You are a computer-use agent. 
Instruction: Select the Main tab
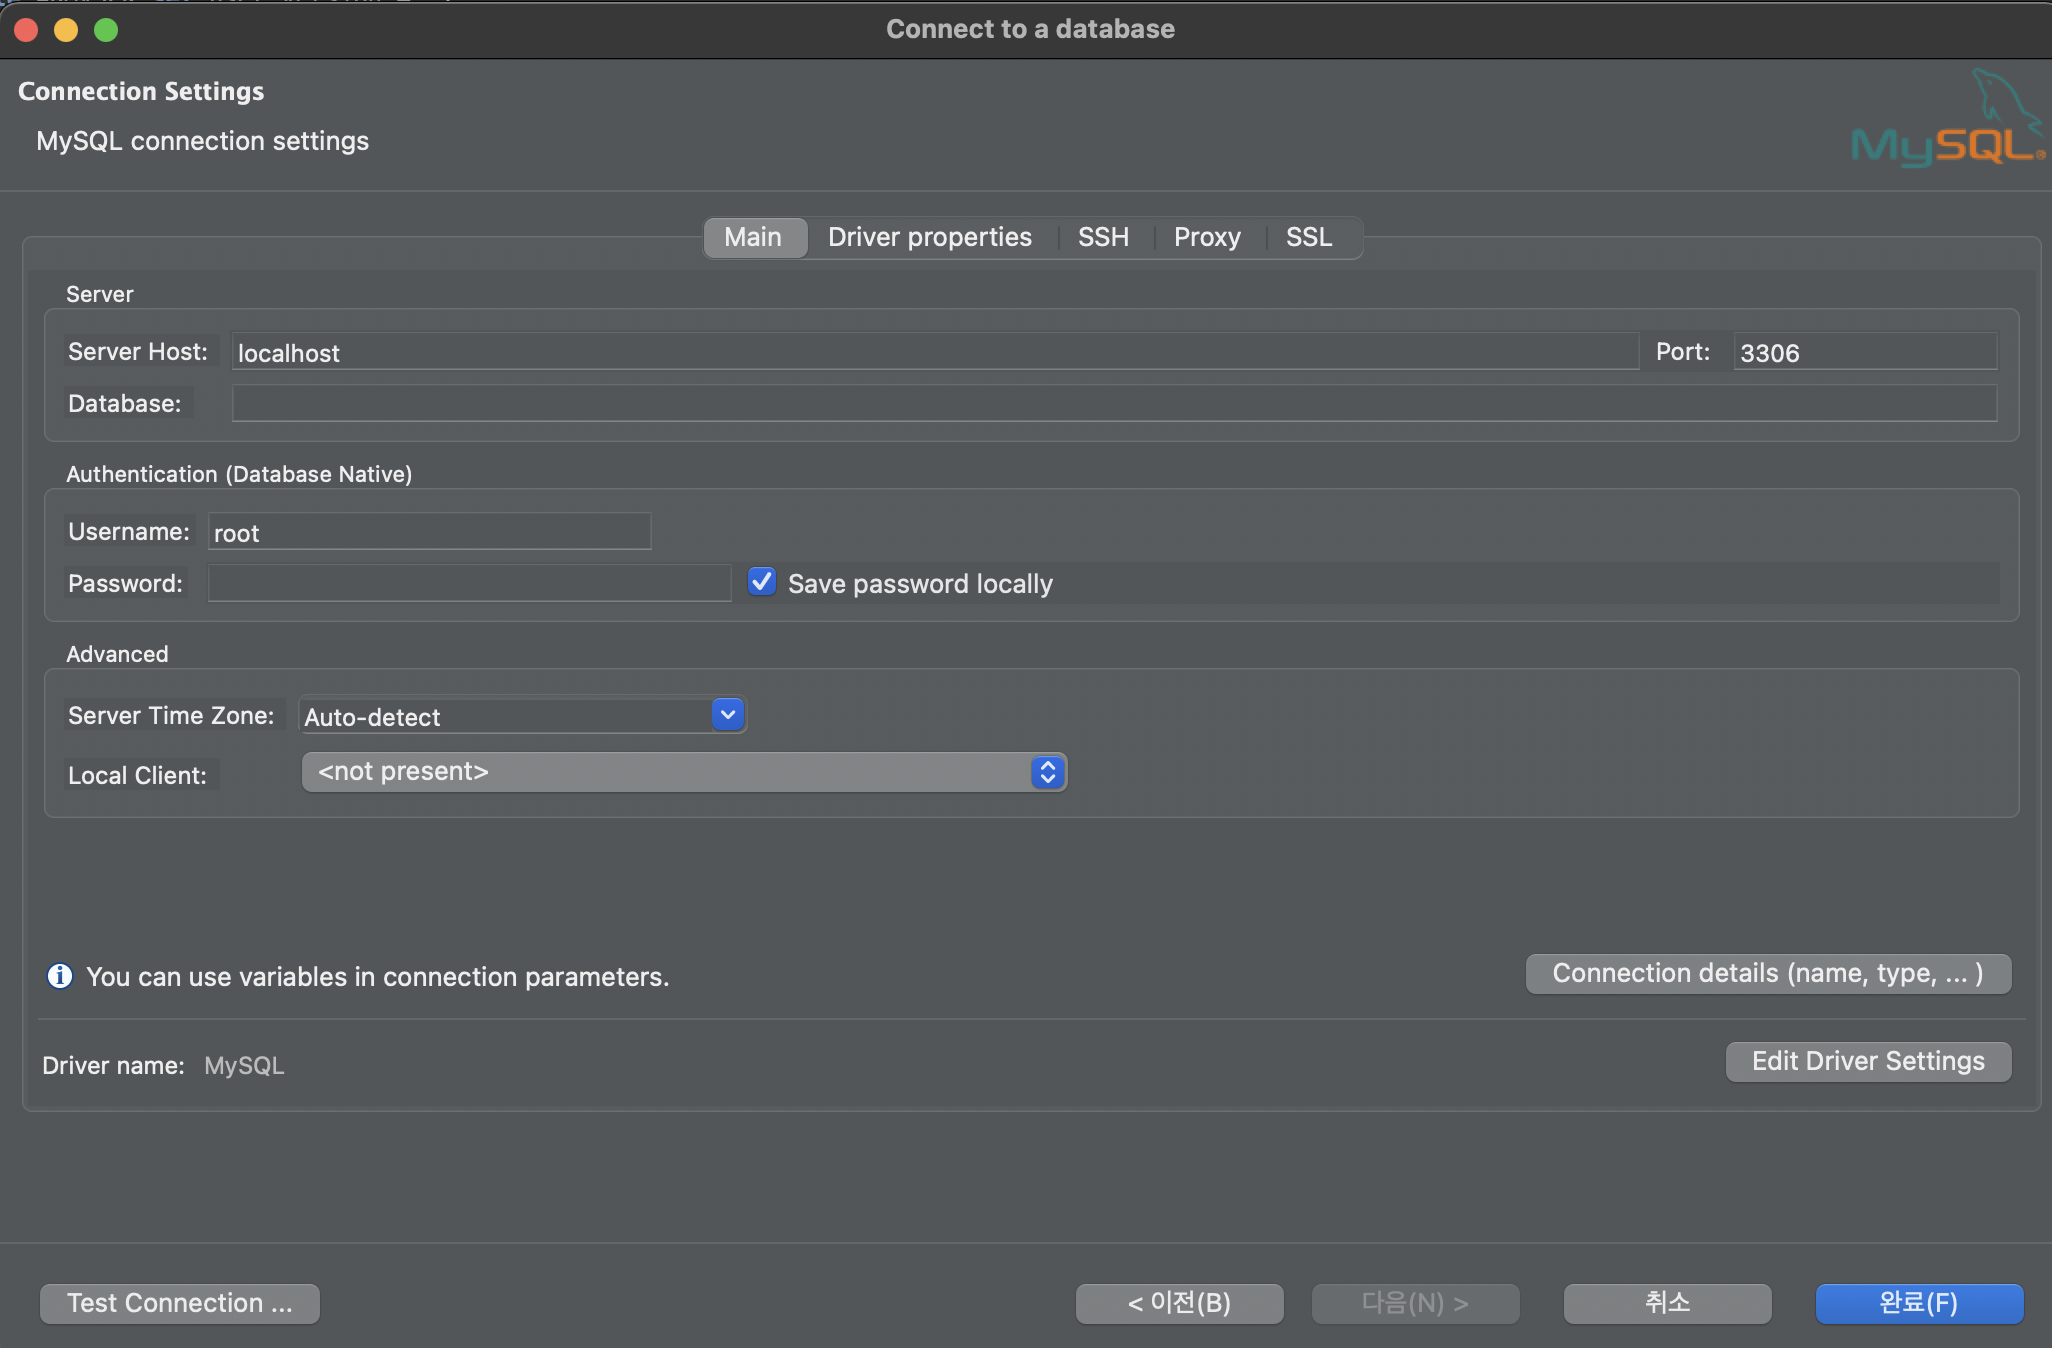pos(753,237)
